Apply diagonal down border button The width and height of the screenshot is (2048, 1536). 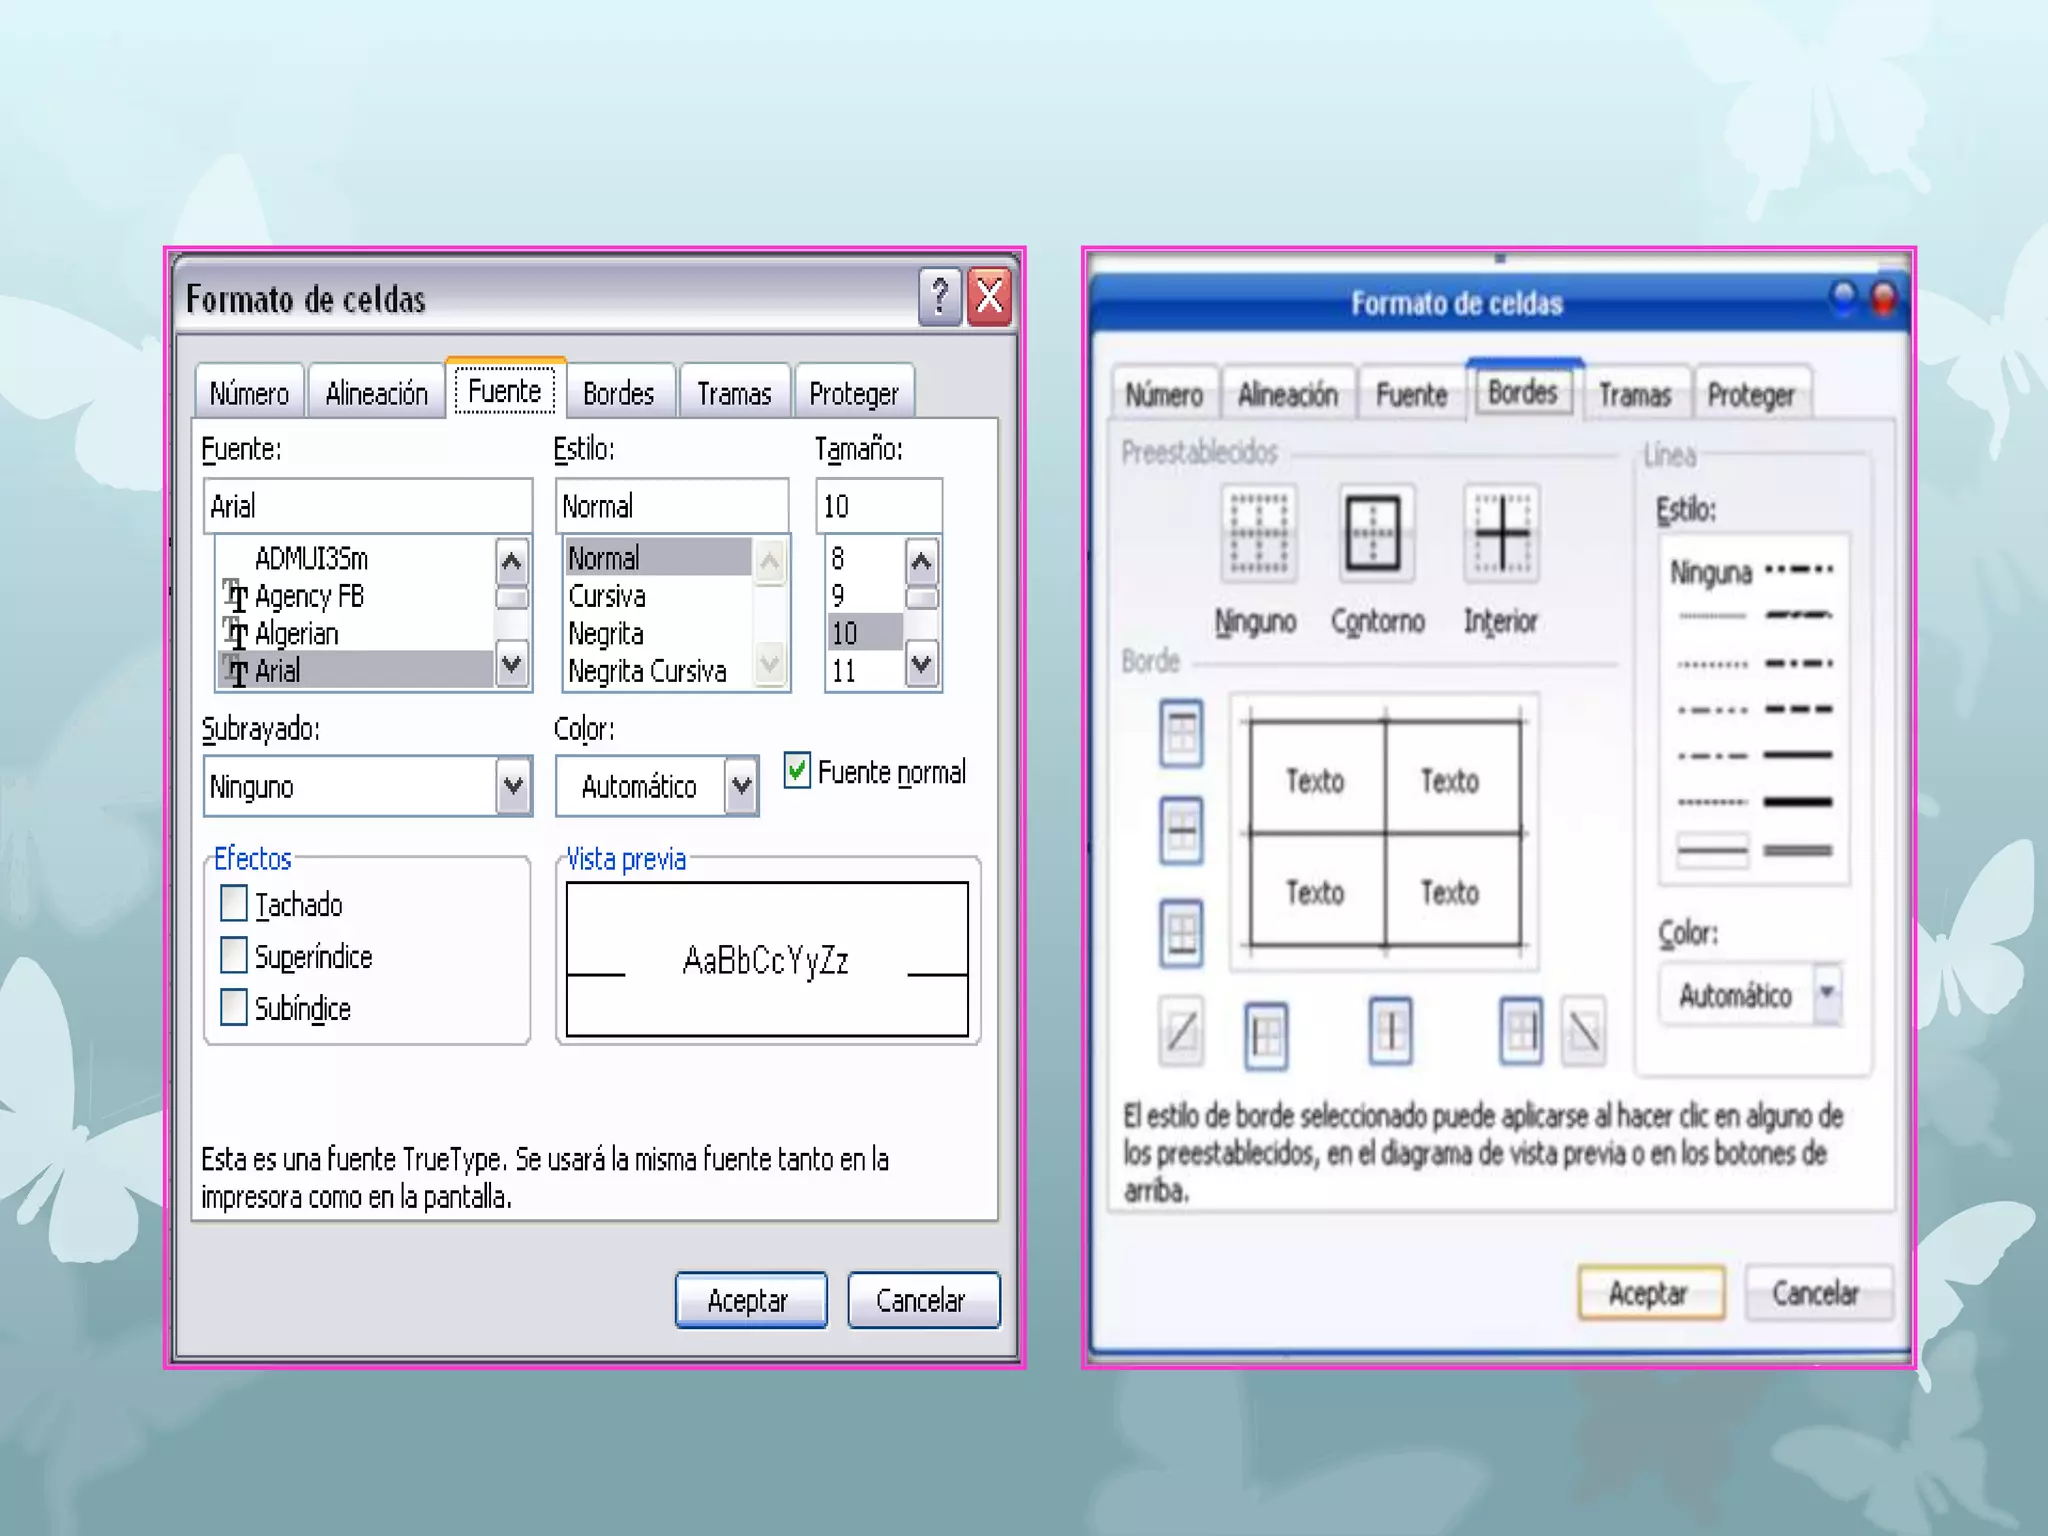(x=1584, y=1031)
